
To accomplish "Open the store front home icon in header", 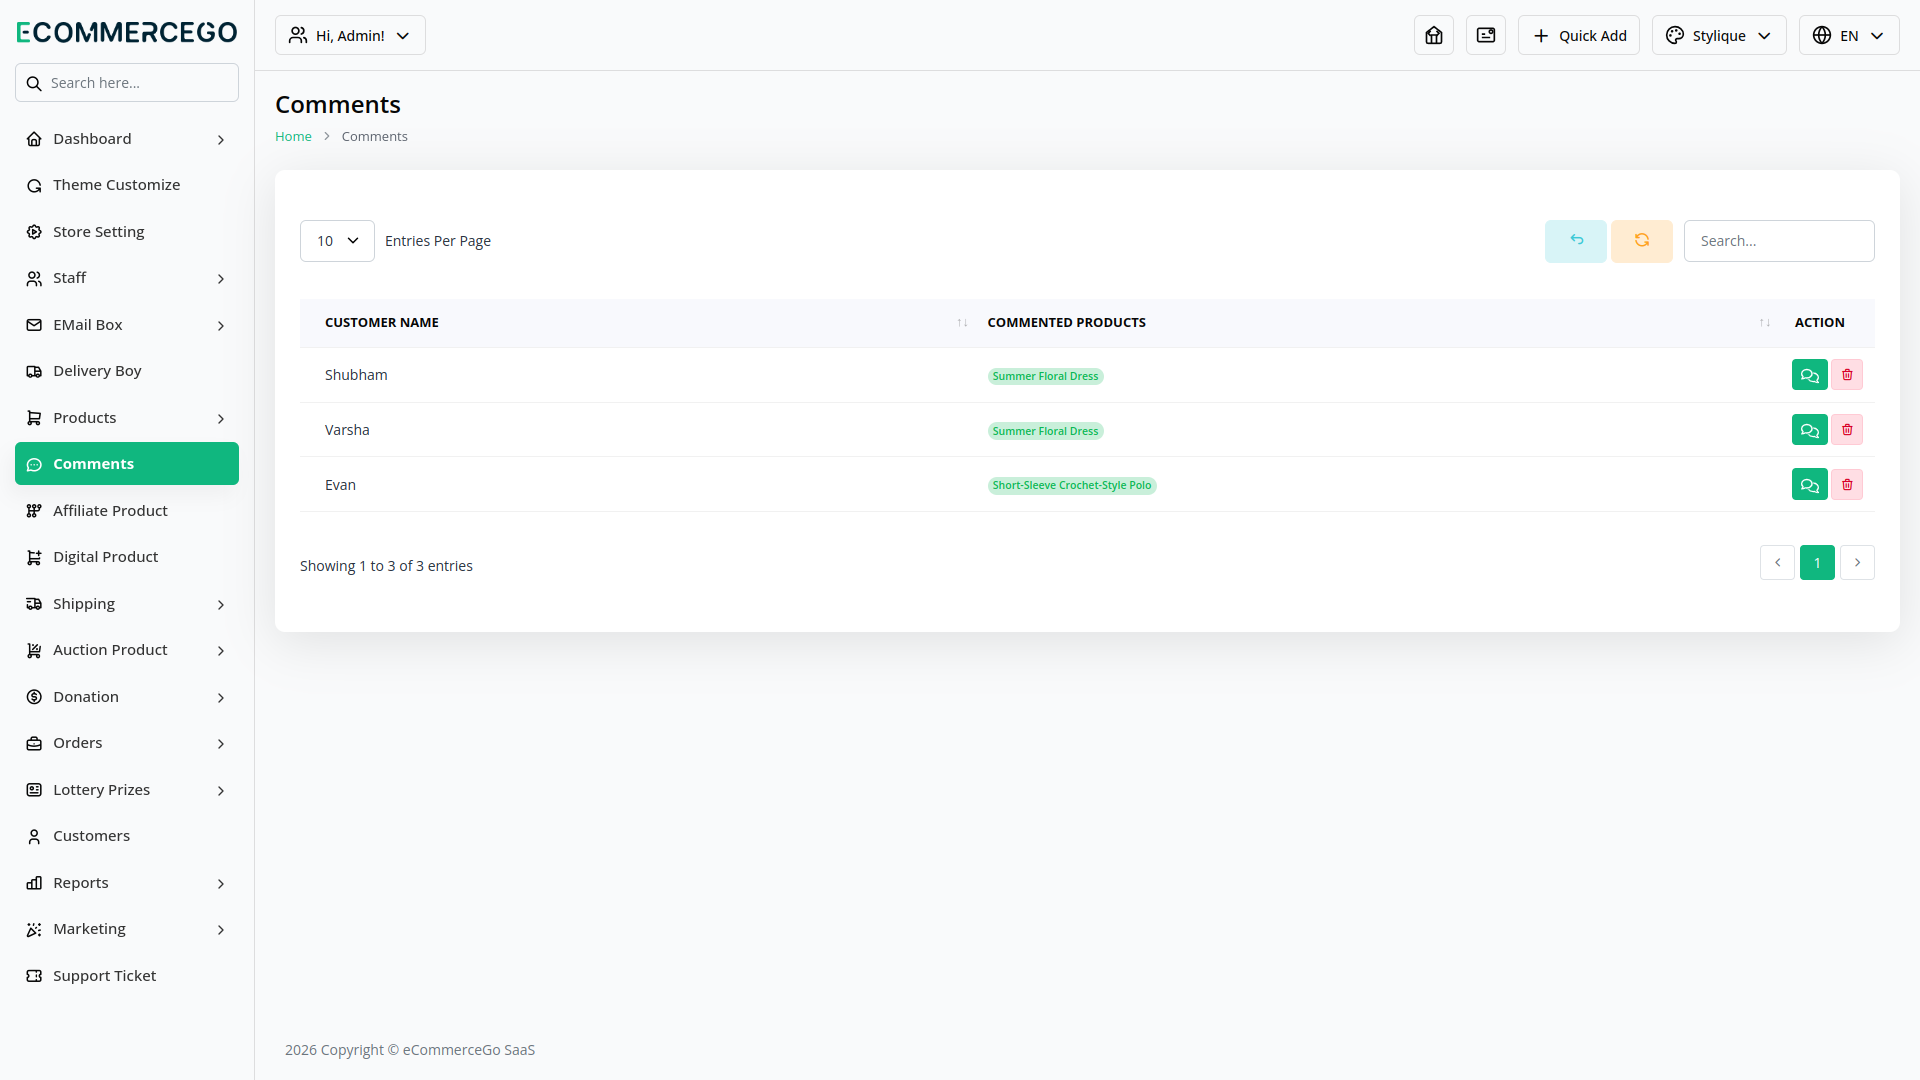I will pyautogui.click(x=1434, y=35).
